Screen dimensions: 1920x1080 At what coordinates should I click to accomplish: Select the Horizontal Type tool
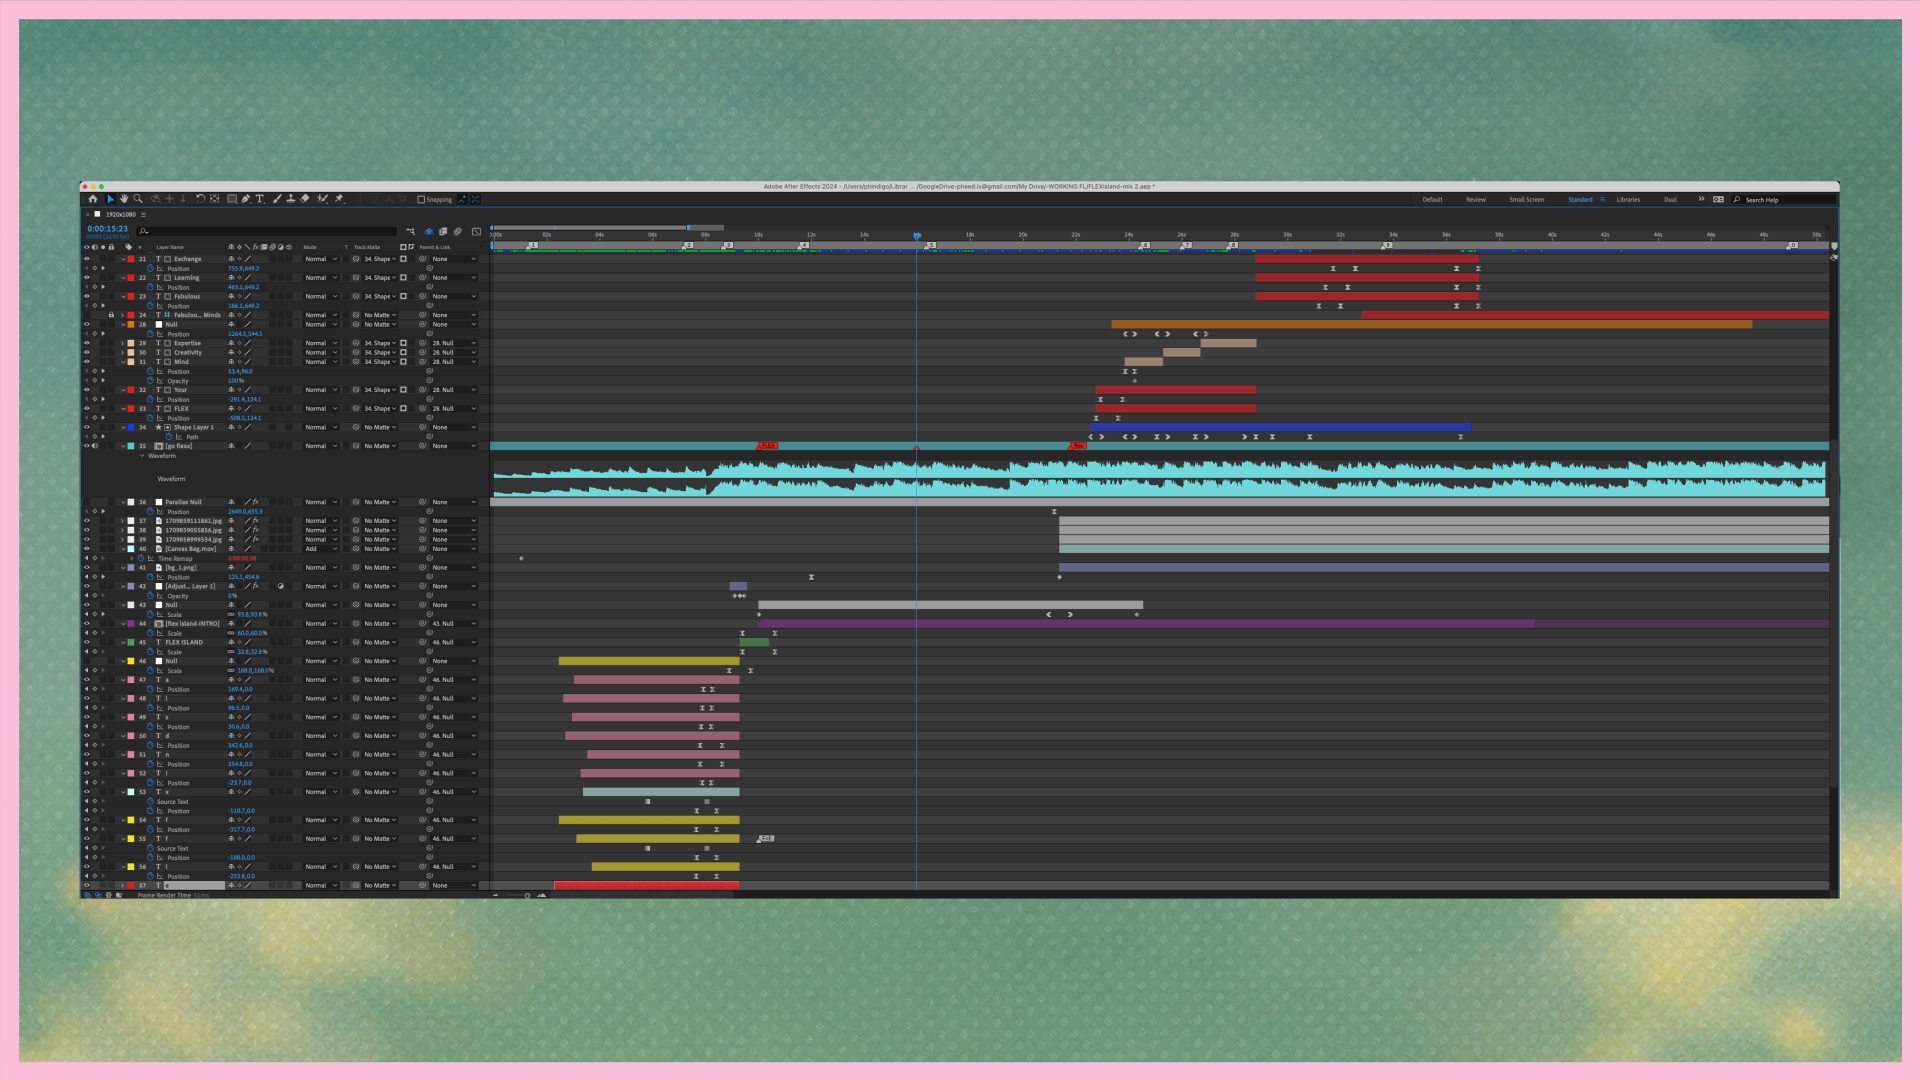pos(260,199)
